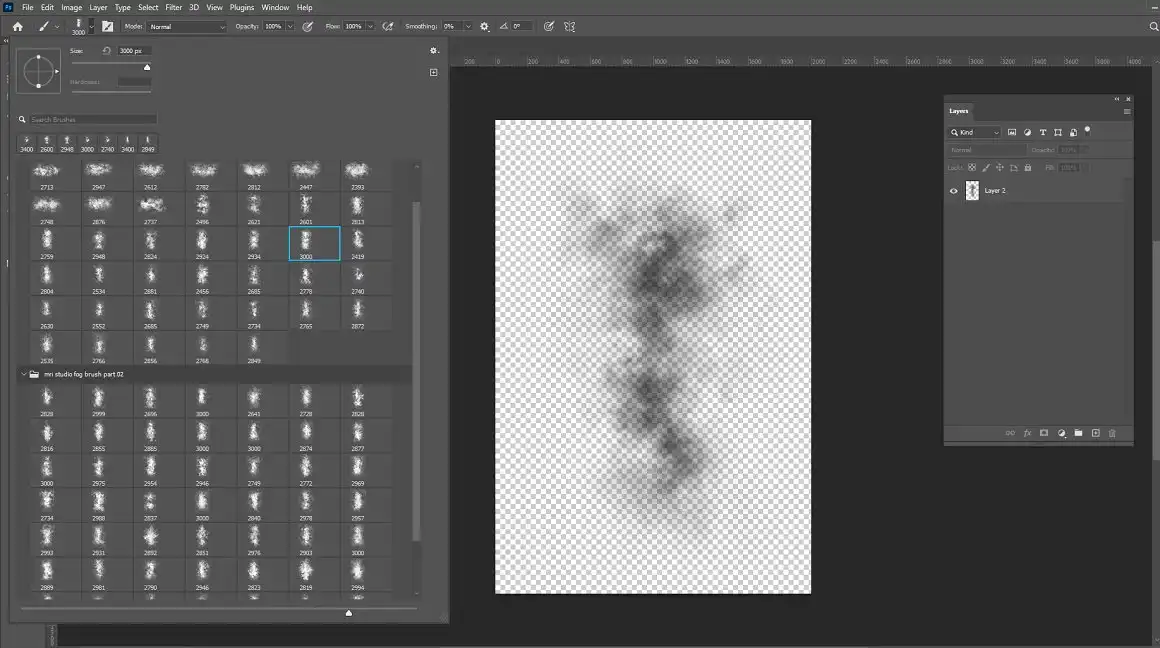The image size is (1160, 648).
Task: Add layer mask icon
Action: tap(1044, 433)
